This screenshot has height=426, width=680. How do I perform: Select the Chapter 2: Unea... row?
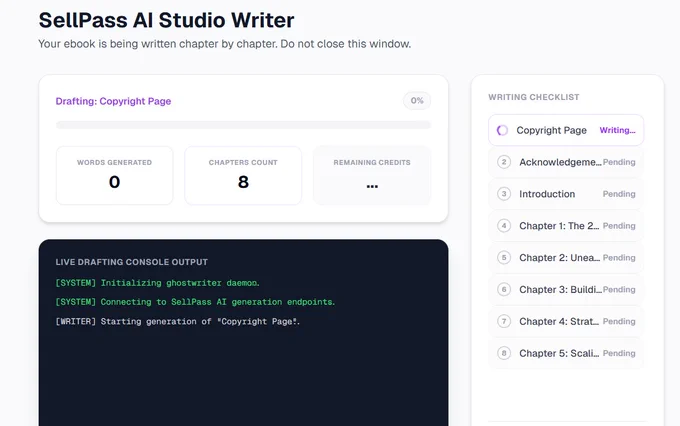566,258
